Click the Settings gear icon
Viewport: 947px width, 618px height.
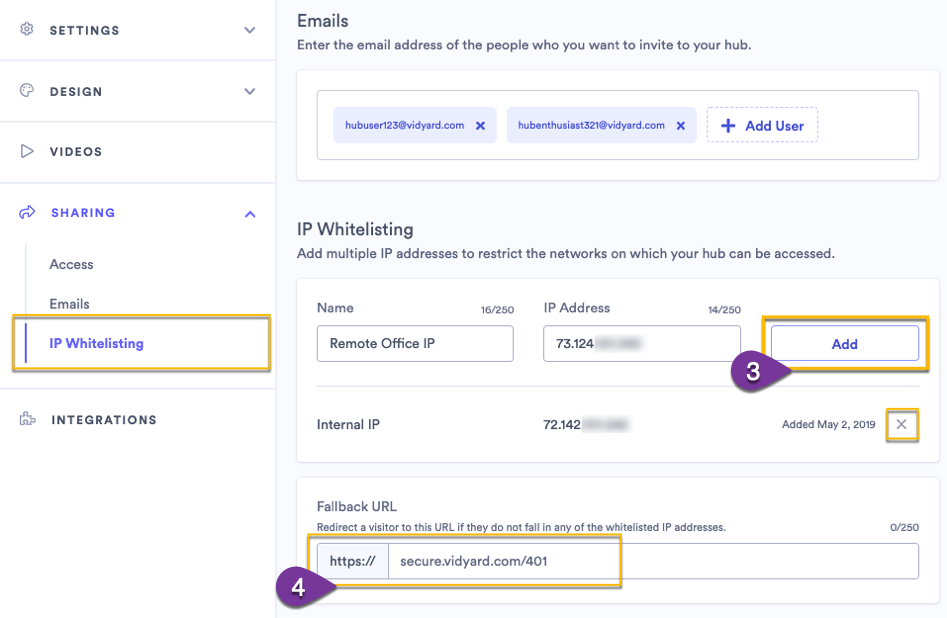27,29
